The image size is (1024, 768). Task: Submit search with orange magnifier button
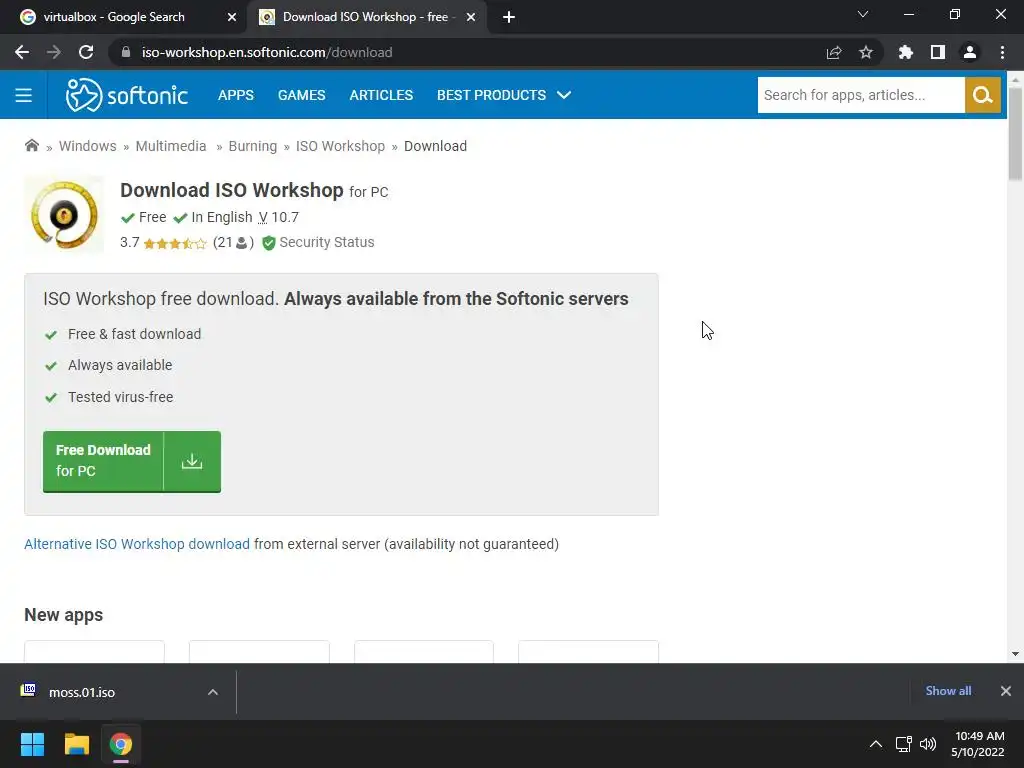982,95
